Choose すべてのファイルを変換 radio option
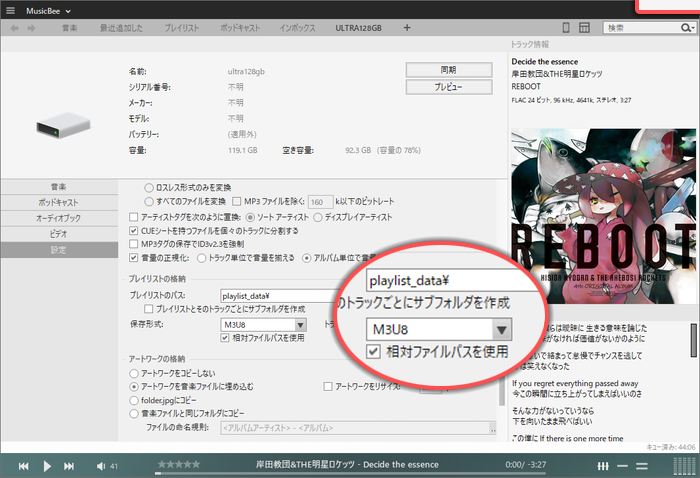 (x=149, y=202)
